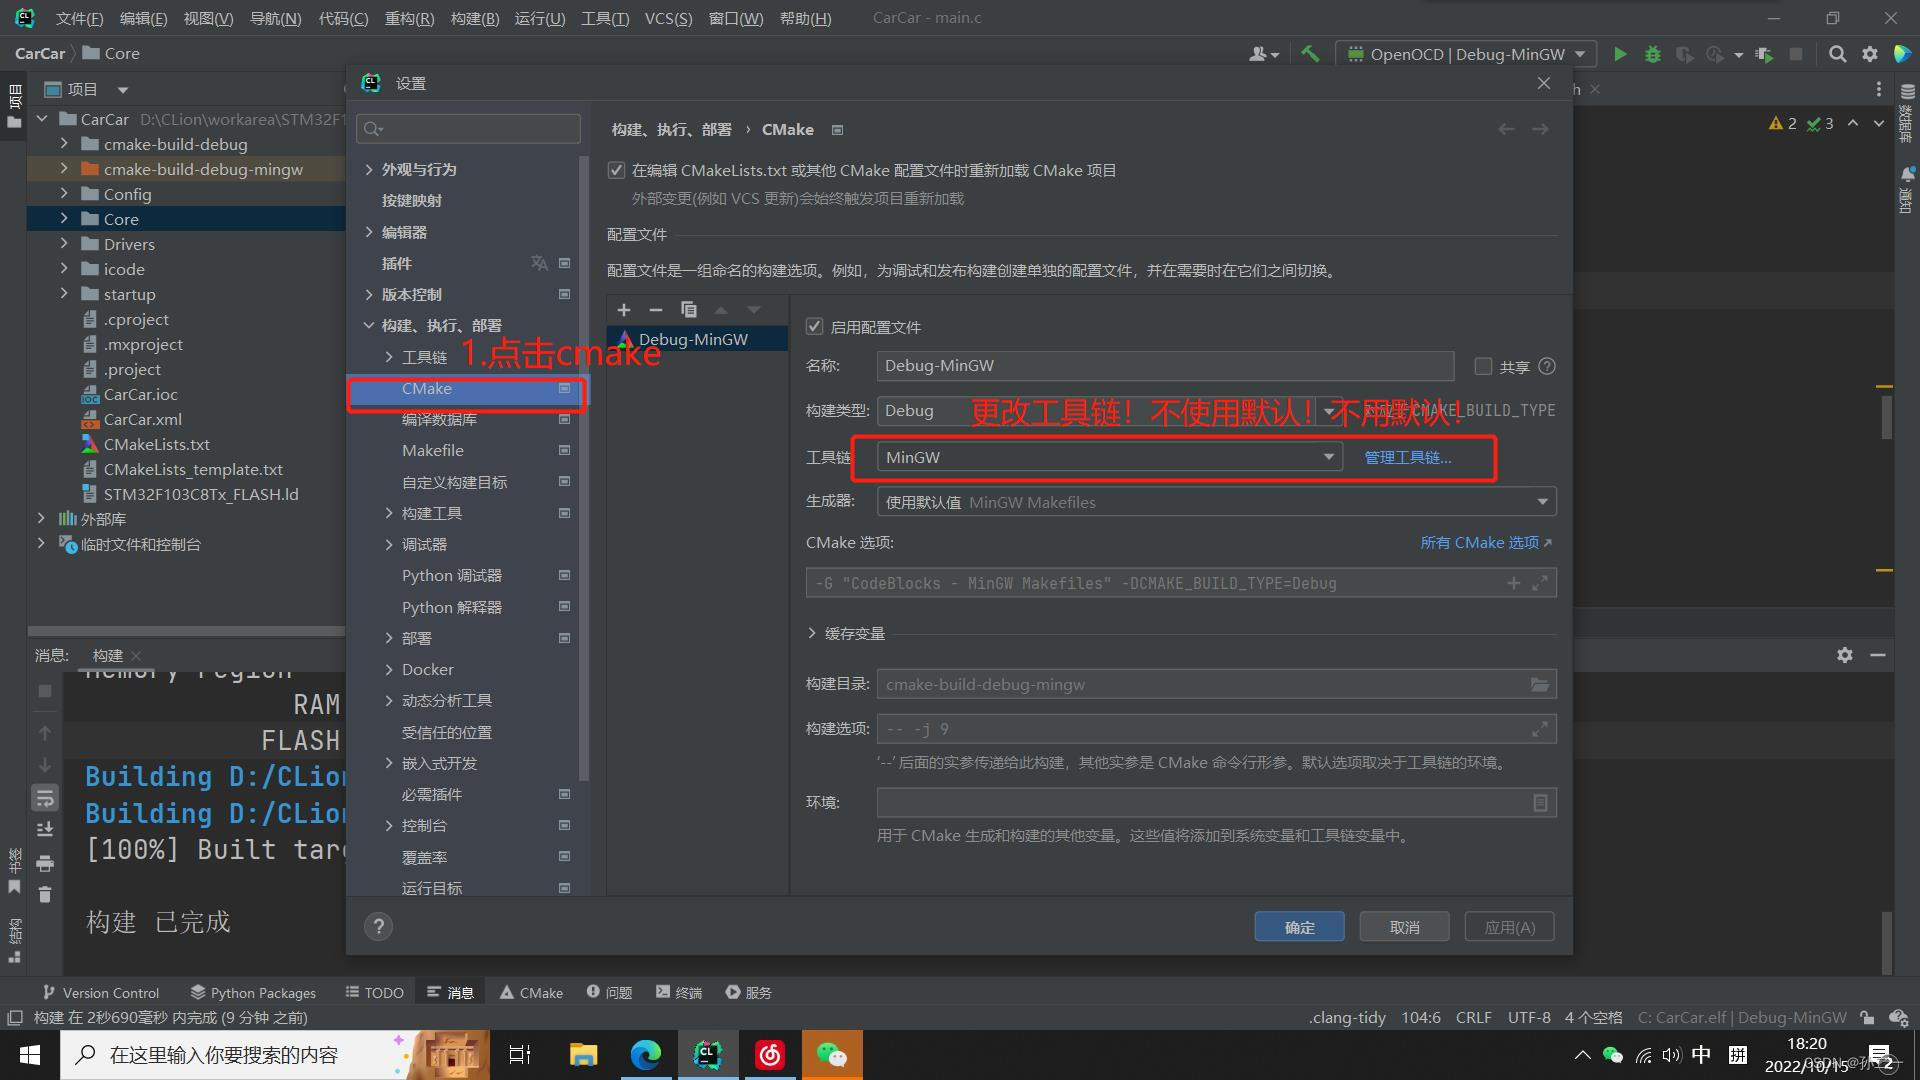Viewport: 1920px width, 1080px height.
Task: Add a new CMake profile with the plus icon
Action: [x=623, y=310]
